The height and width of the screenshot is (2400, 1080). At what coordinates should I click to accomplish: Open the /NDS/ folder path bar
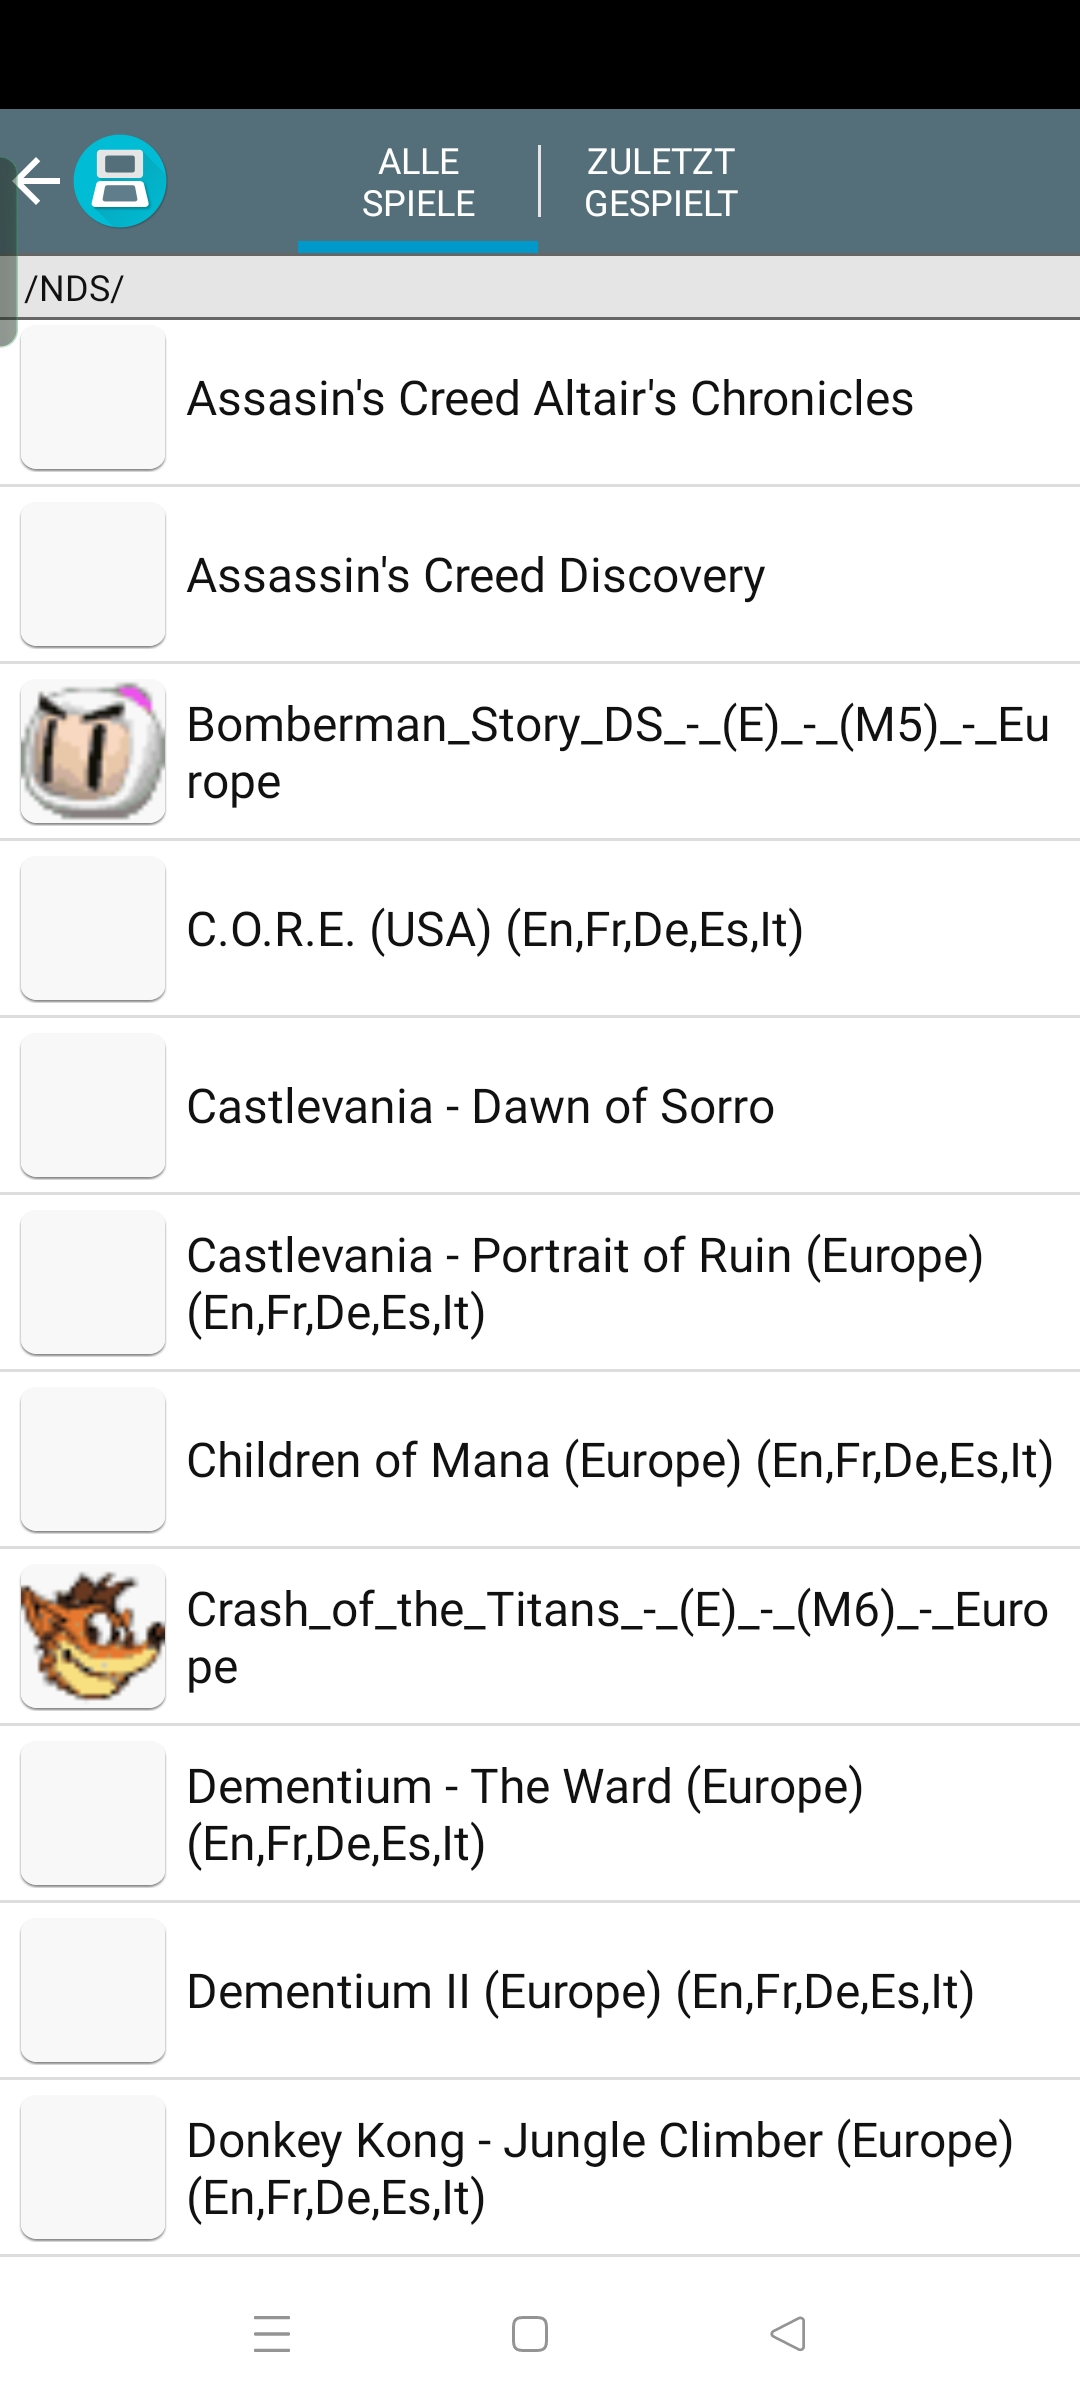pos(540,288)
